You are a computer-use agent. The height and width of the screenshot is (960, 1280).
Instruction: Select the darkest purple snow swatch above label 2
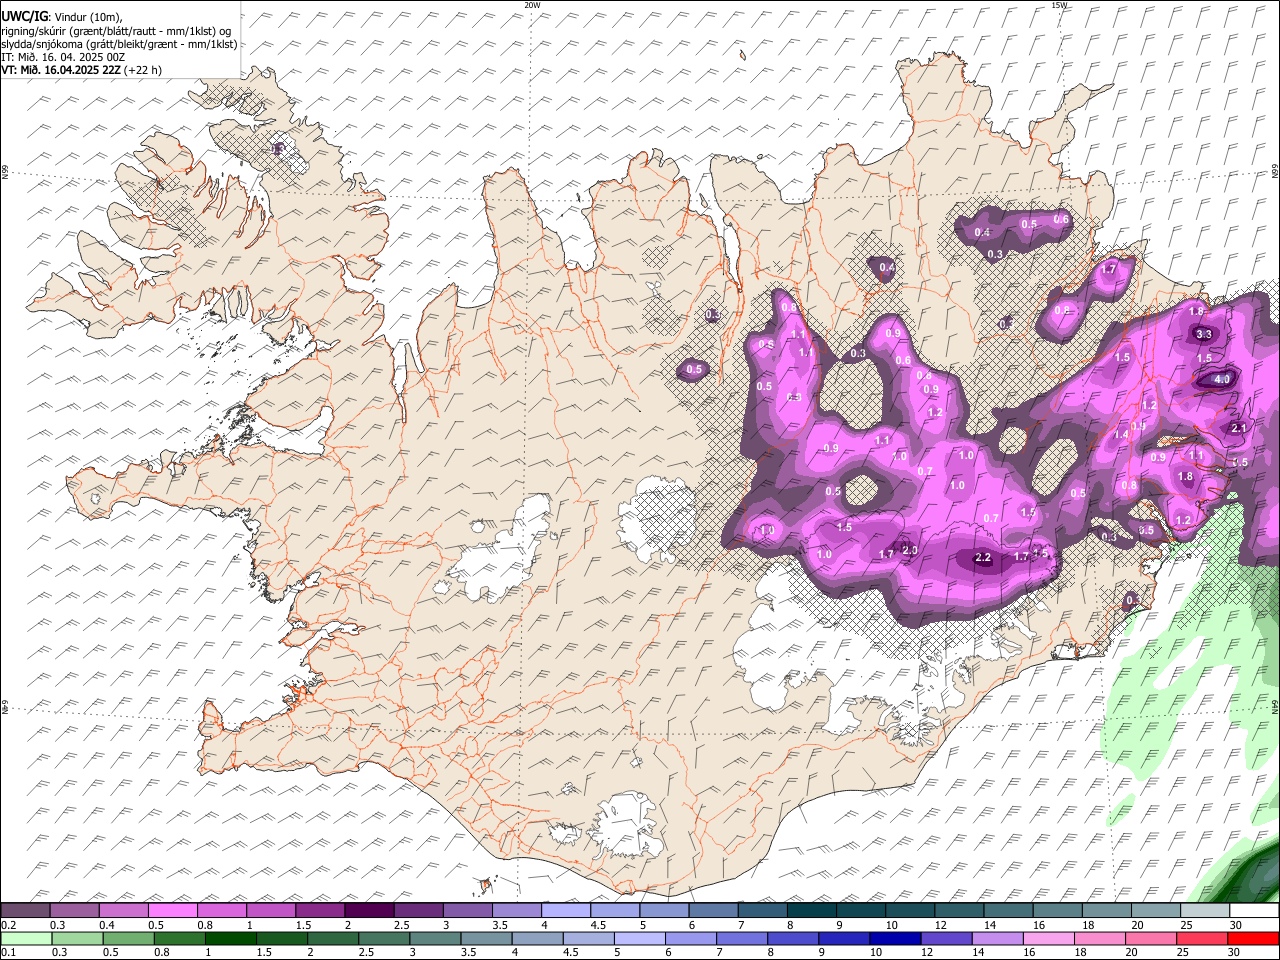[368, 910]
